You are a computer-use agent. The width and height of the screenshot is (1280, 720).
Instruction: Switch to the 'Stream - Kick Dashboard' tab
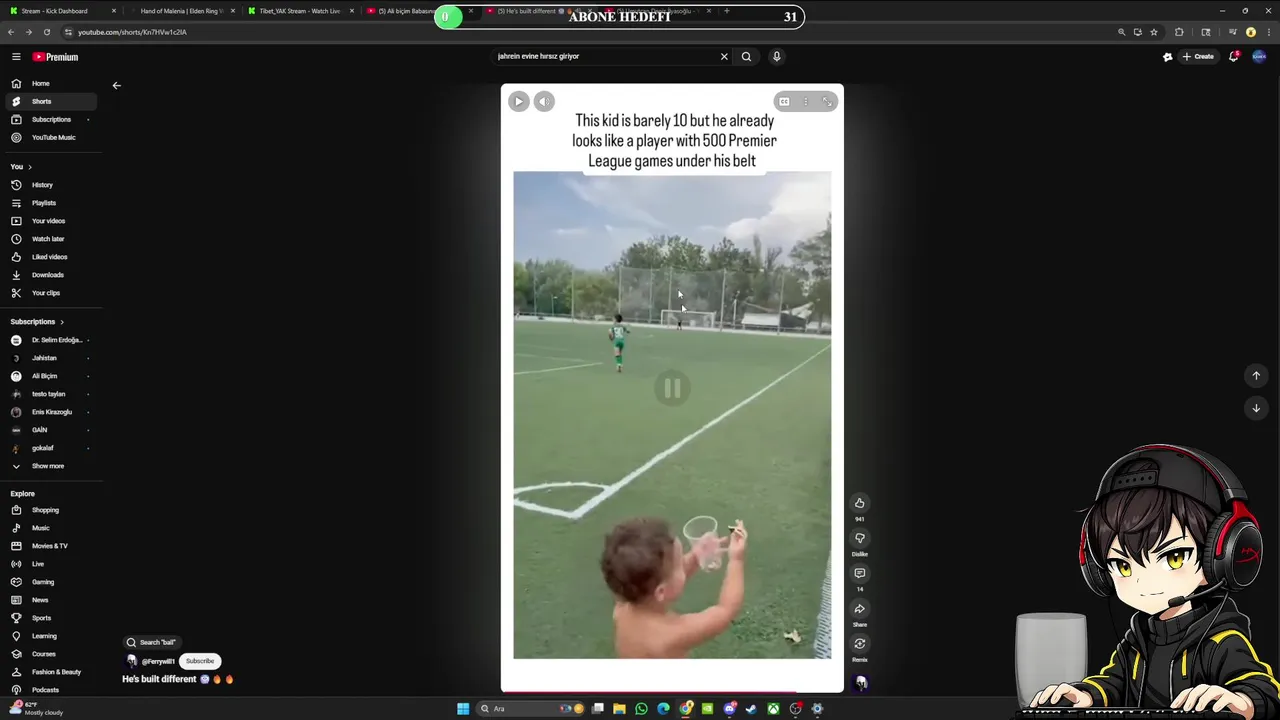click(x=63, y=11)
